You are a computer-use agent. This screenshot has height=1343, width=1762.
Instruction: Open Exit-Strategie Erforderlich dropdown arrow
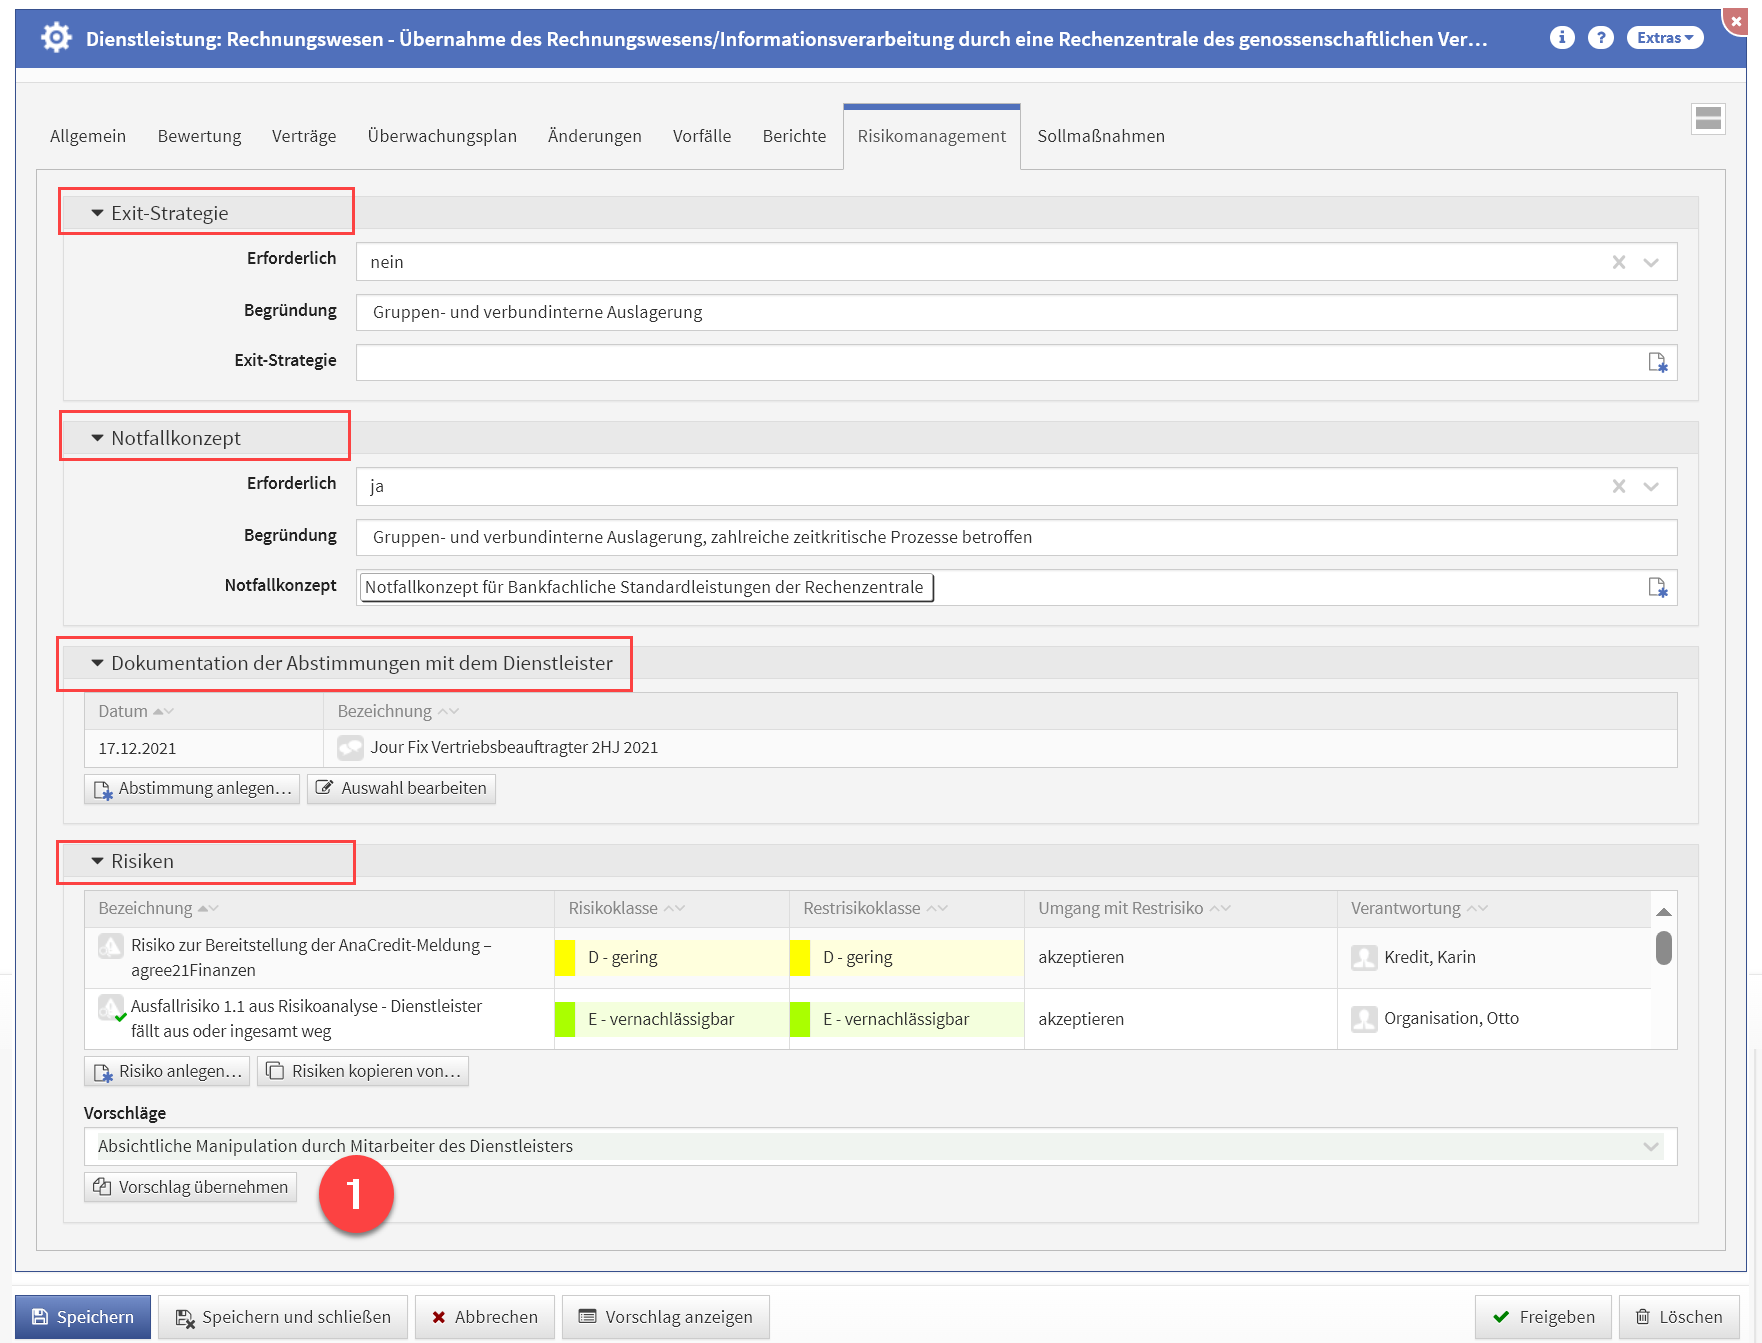pos(1651,262)
